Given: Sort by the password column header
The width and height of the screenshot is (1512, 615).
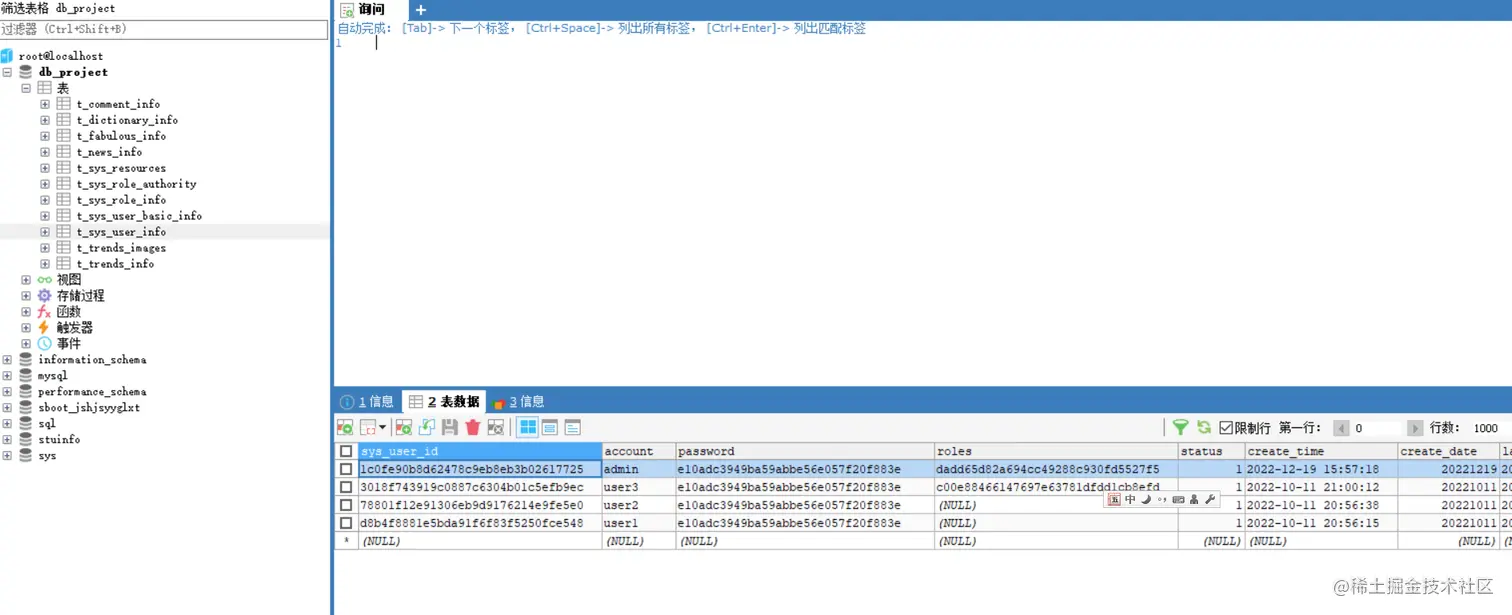Looking at the screenshot, I should pos(805,451).
